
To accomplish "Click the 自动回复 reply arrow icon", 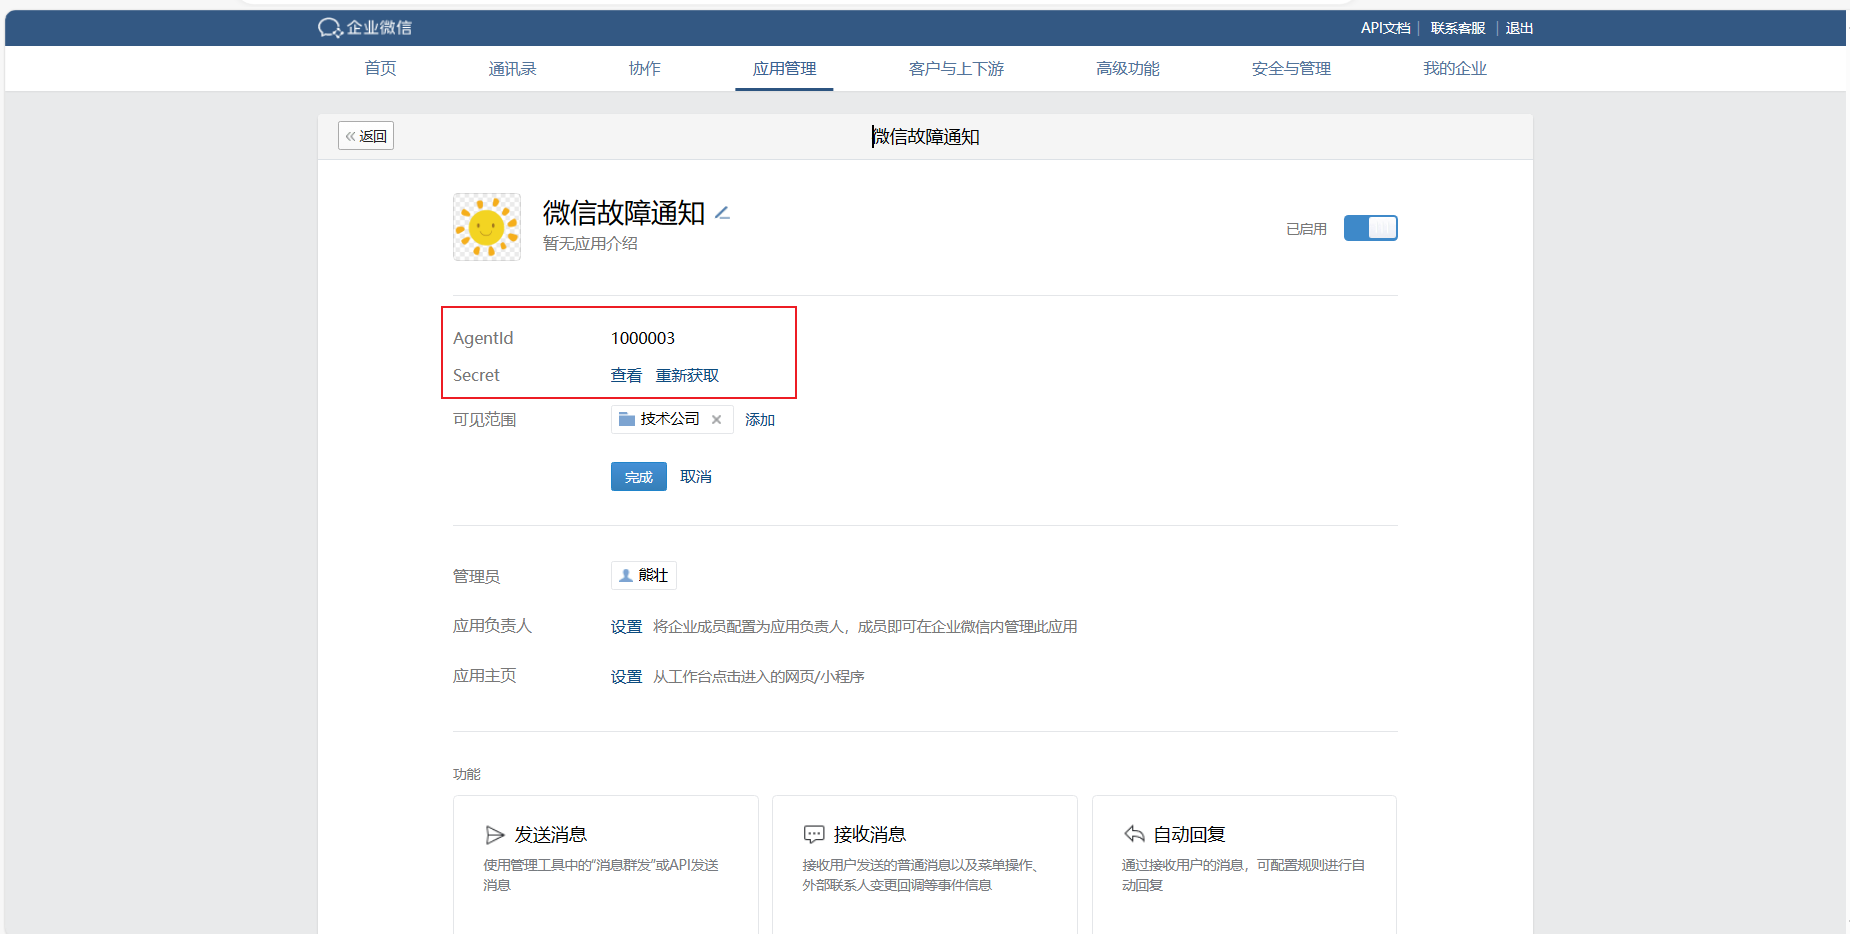I will tap(1134, 834).
